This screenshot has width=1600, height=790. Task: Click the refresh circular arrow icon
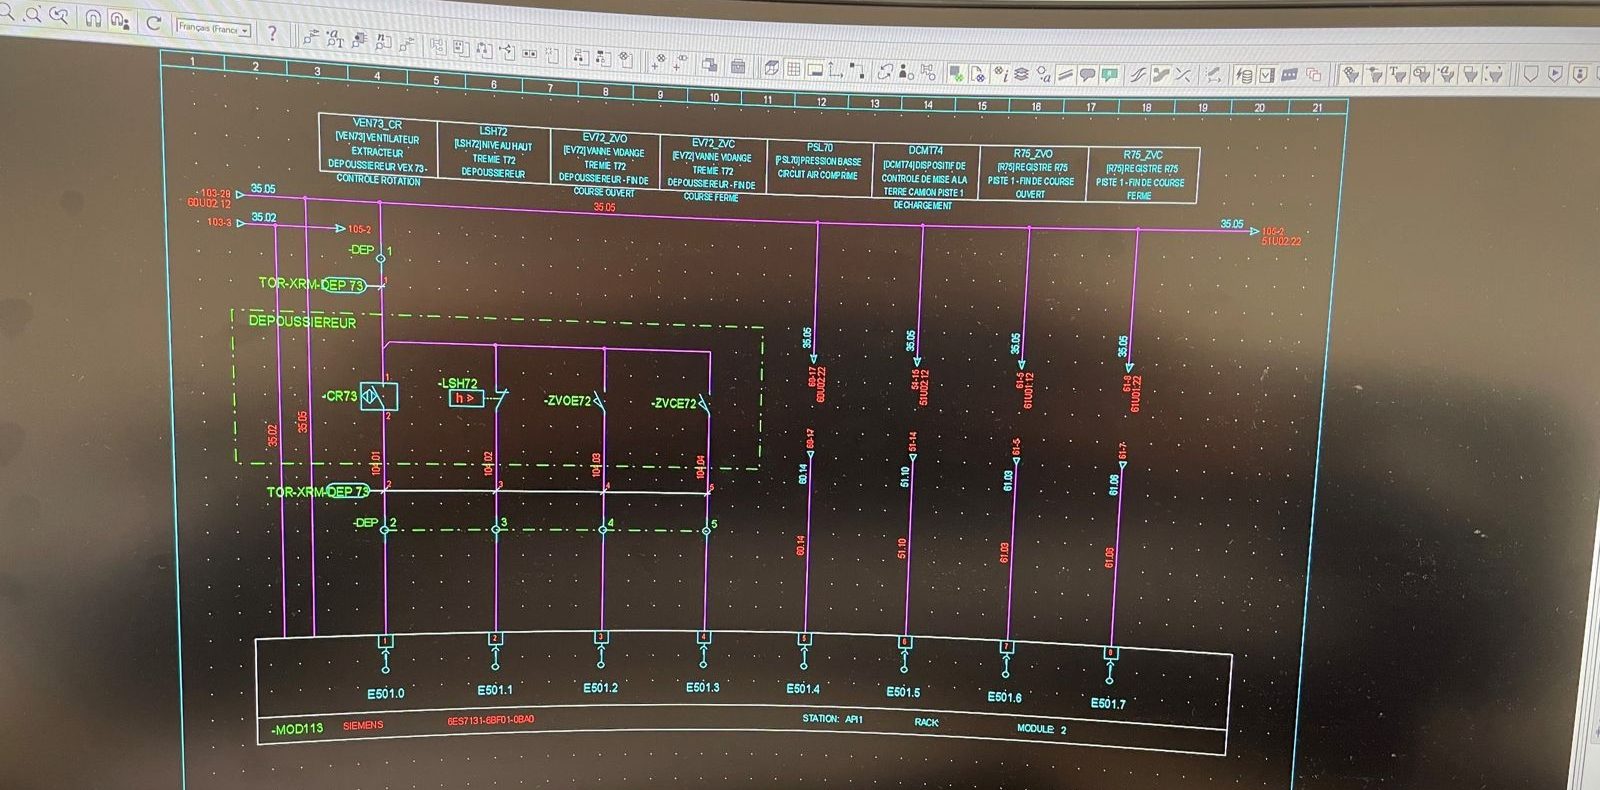(x=153, y=22)
